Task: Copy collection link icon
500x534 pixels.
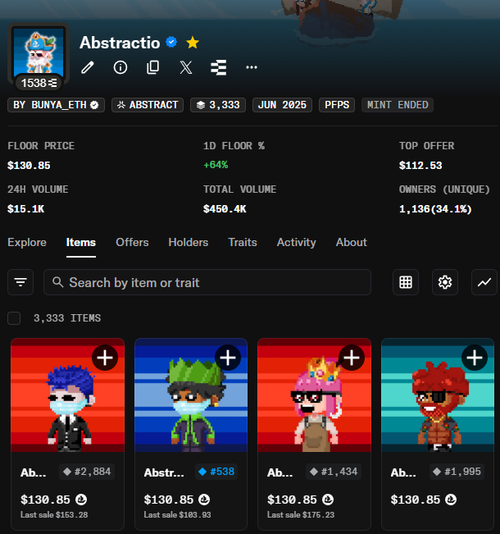Action: (x=153, y=67)
